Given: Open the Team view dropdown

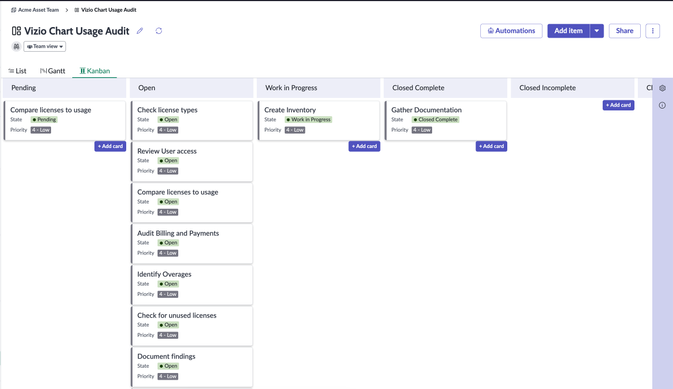Looking at the screenshot, I should pos(45,46).
